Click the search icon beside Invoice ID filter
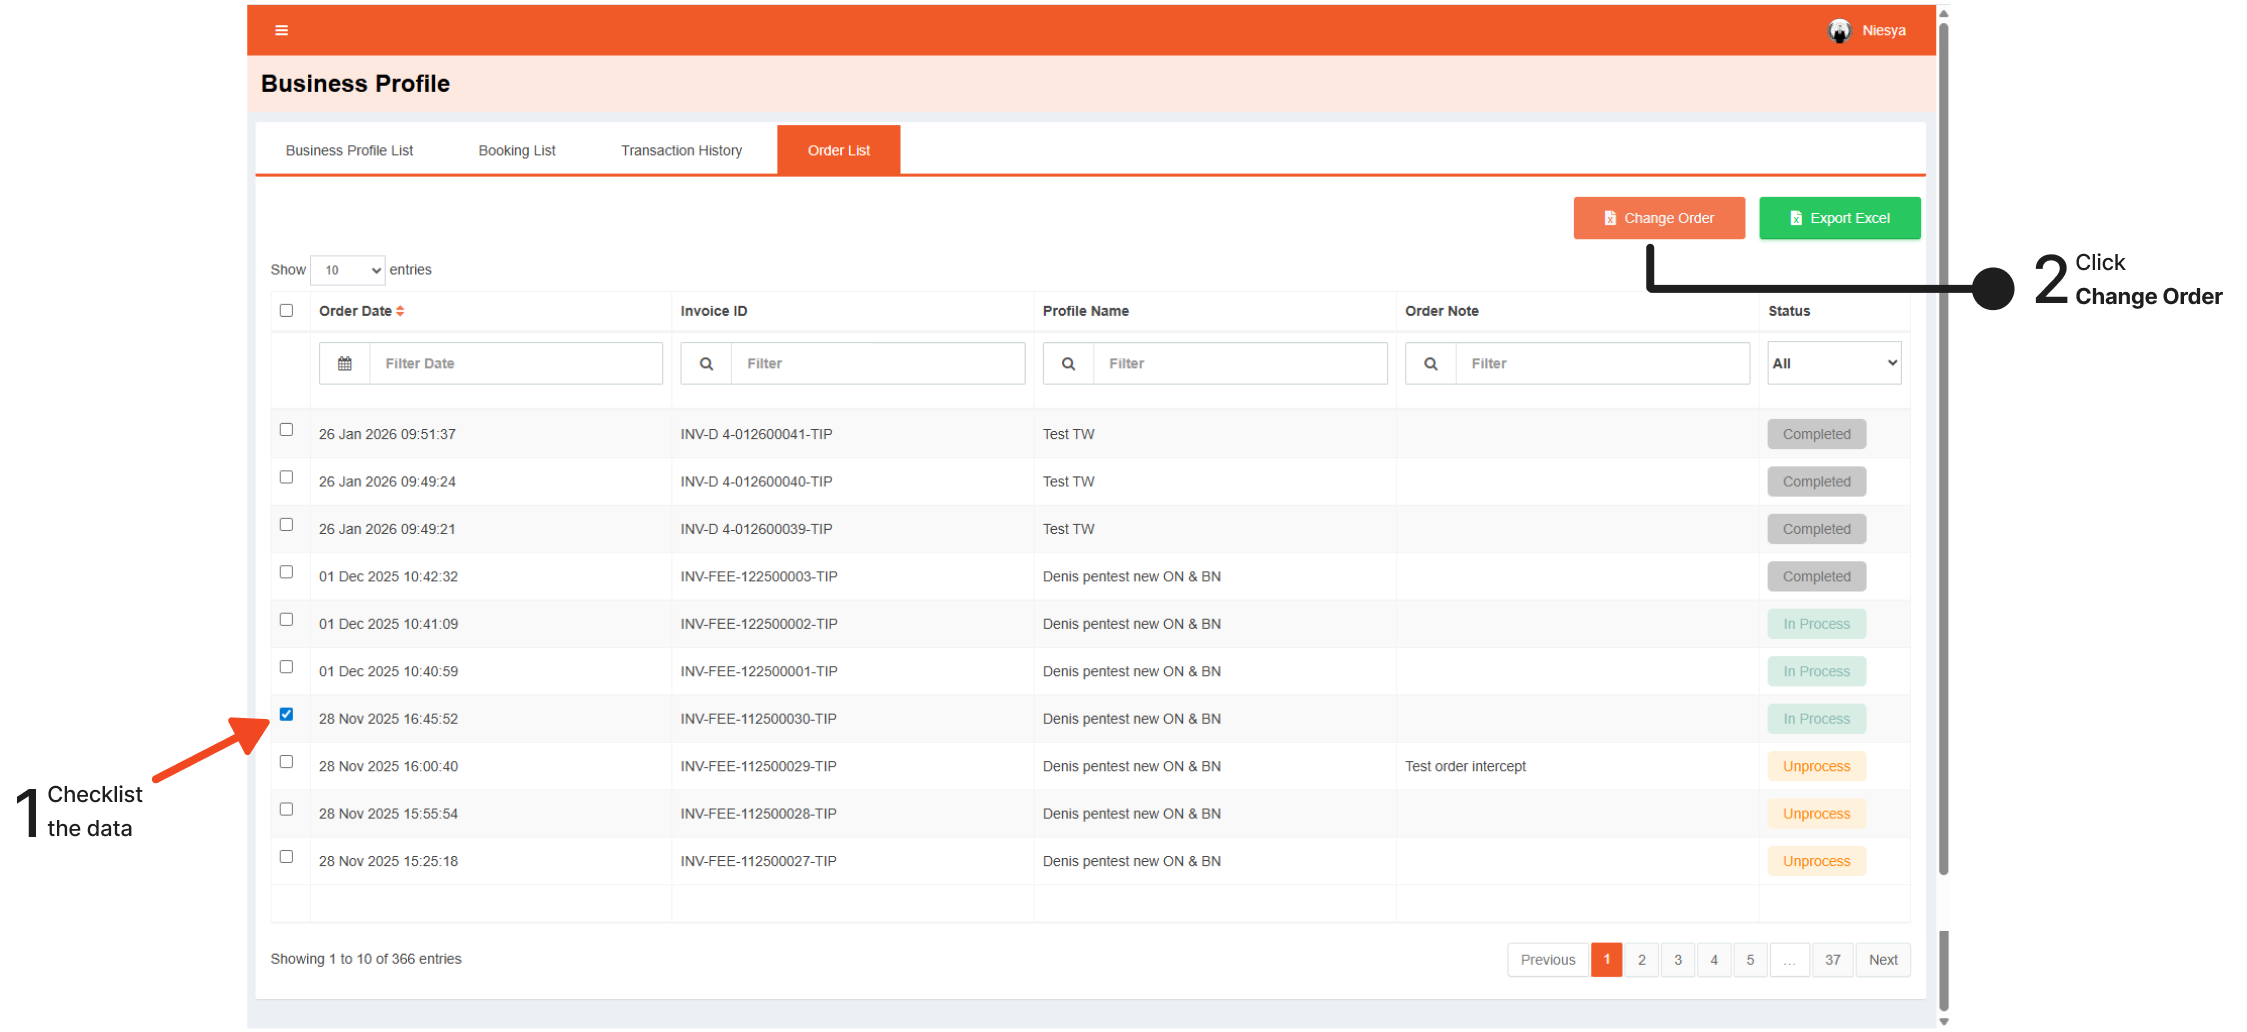2247x1032 pixels. [x=706, y=364]
